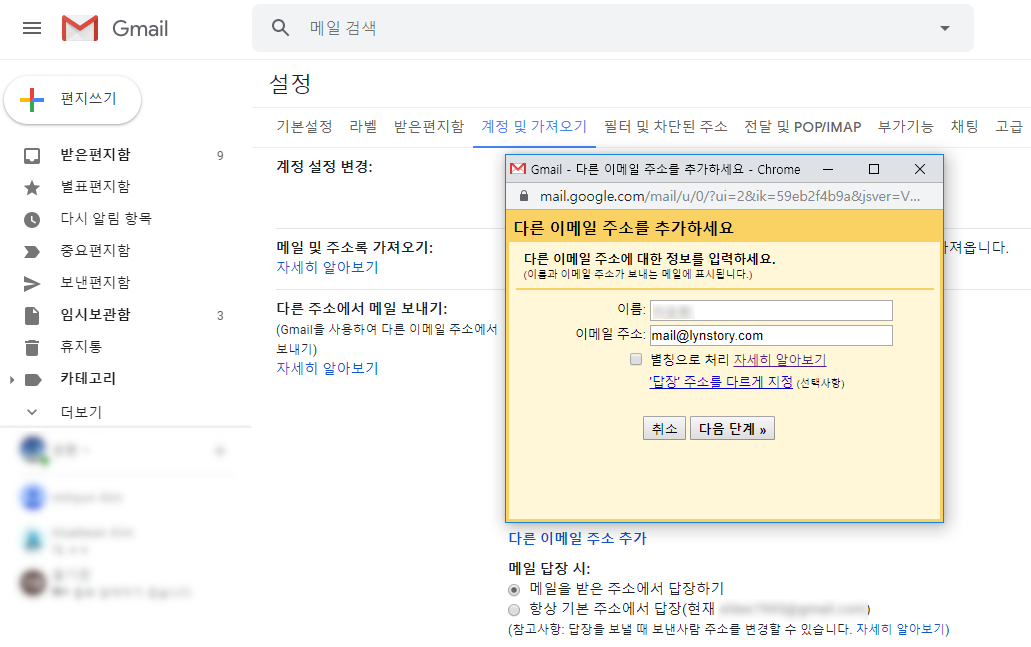The height and width of the screenshot is (647, 1031).
Task: Click '답장' 주소를 다르게 지정 link
Action: (x=721, y=381)
